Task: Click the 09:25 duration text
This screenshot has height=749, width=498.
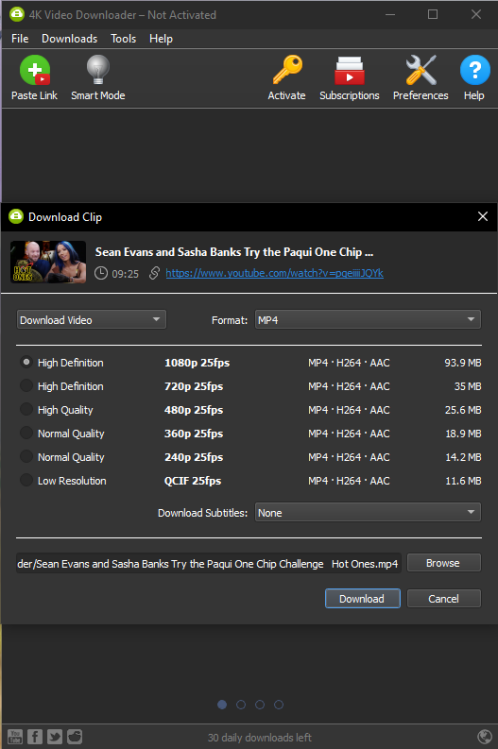Action: tap(125, 274)
